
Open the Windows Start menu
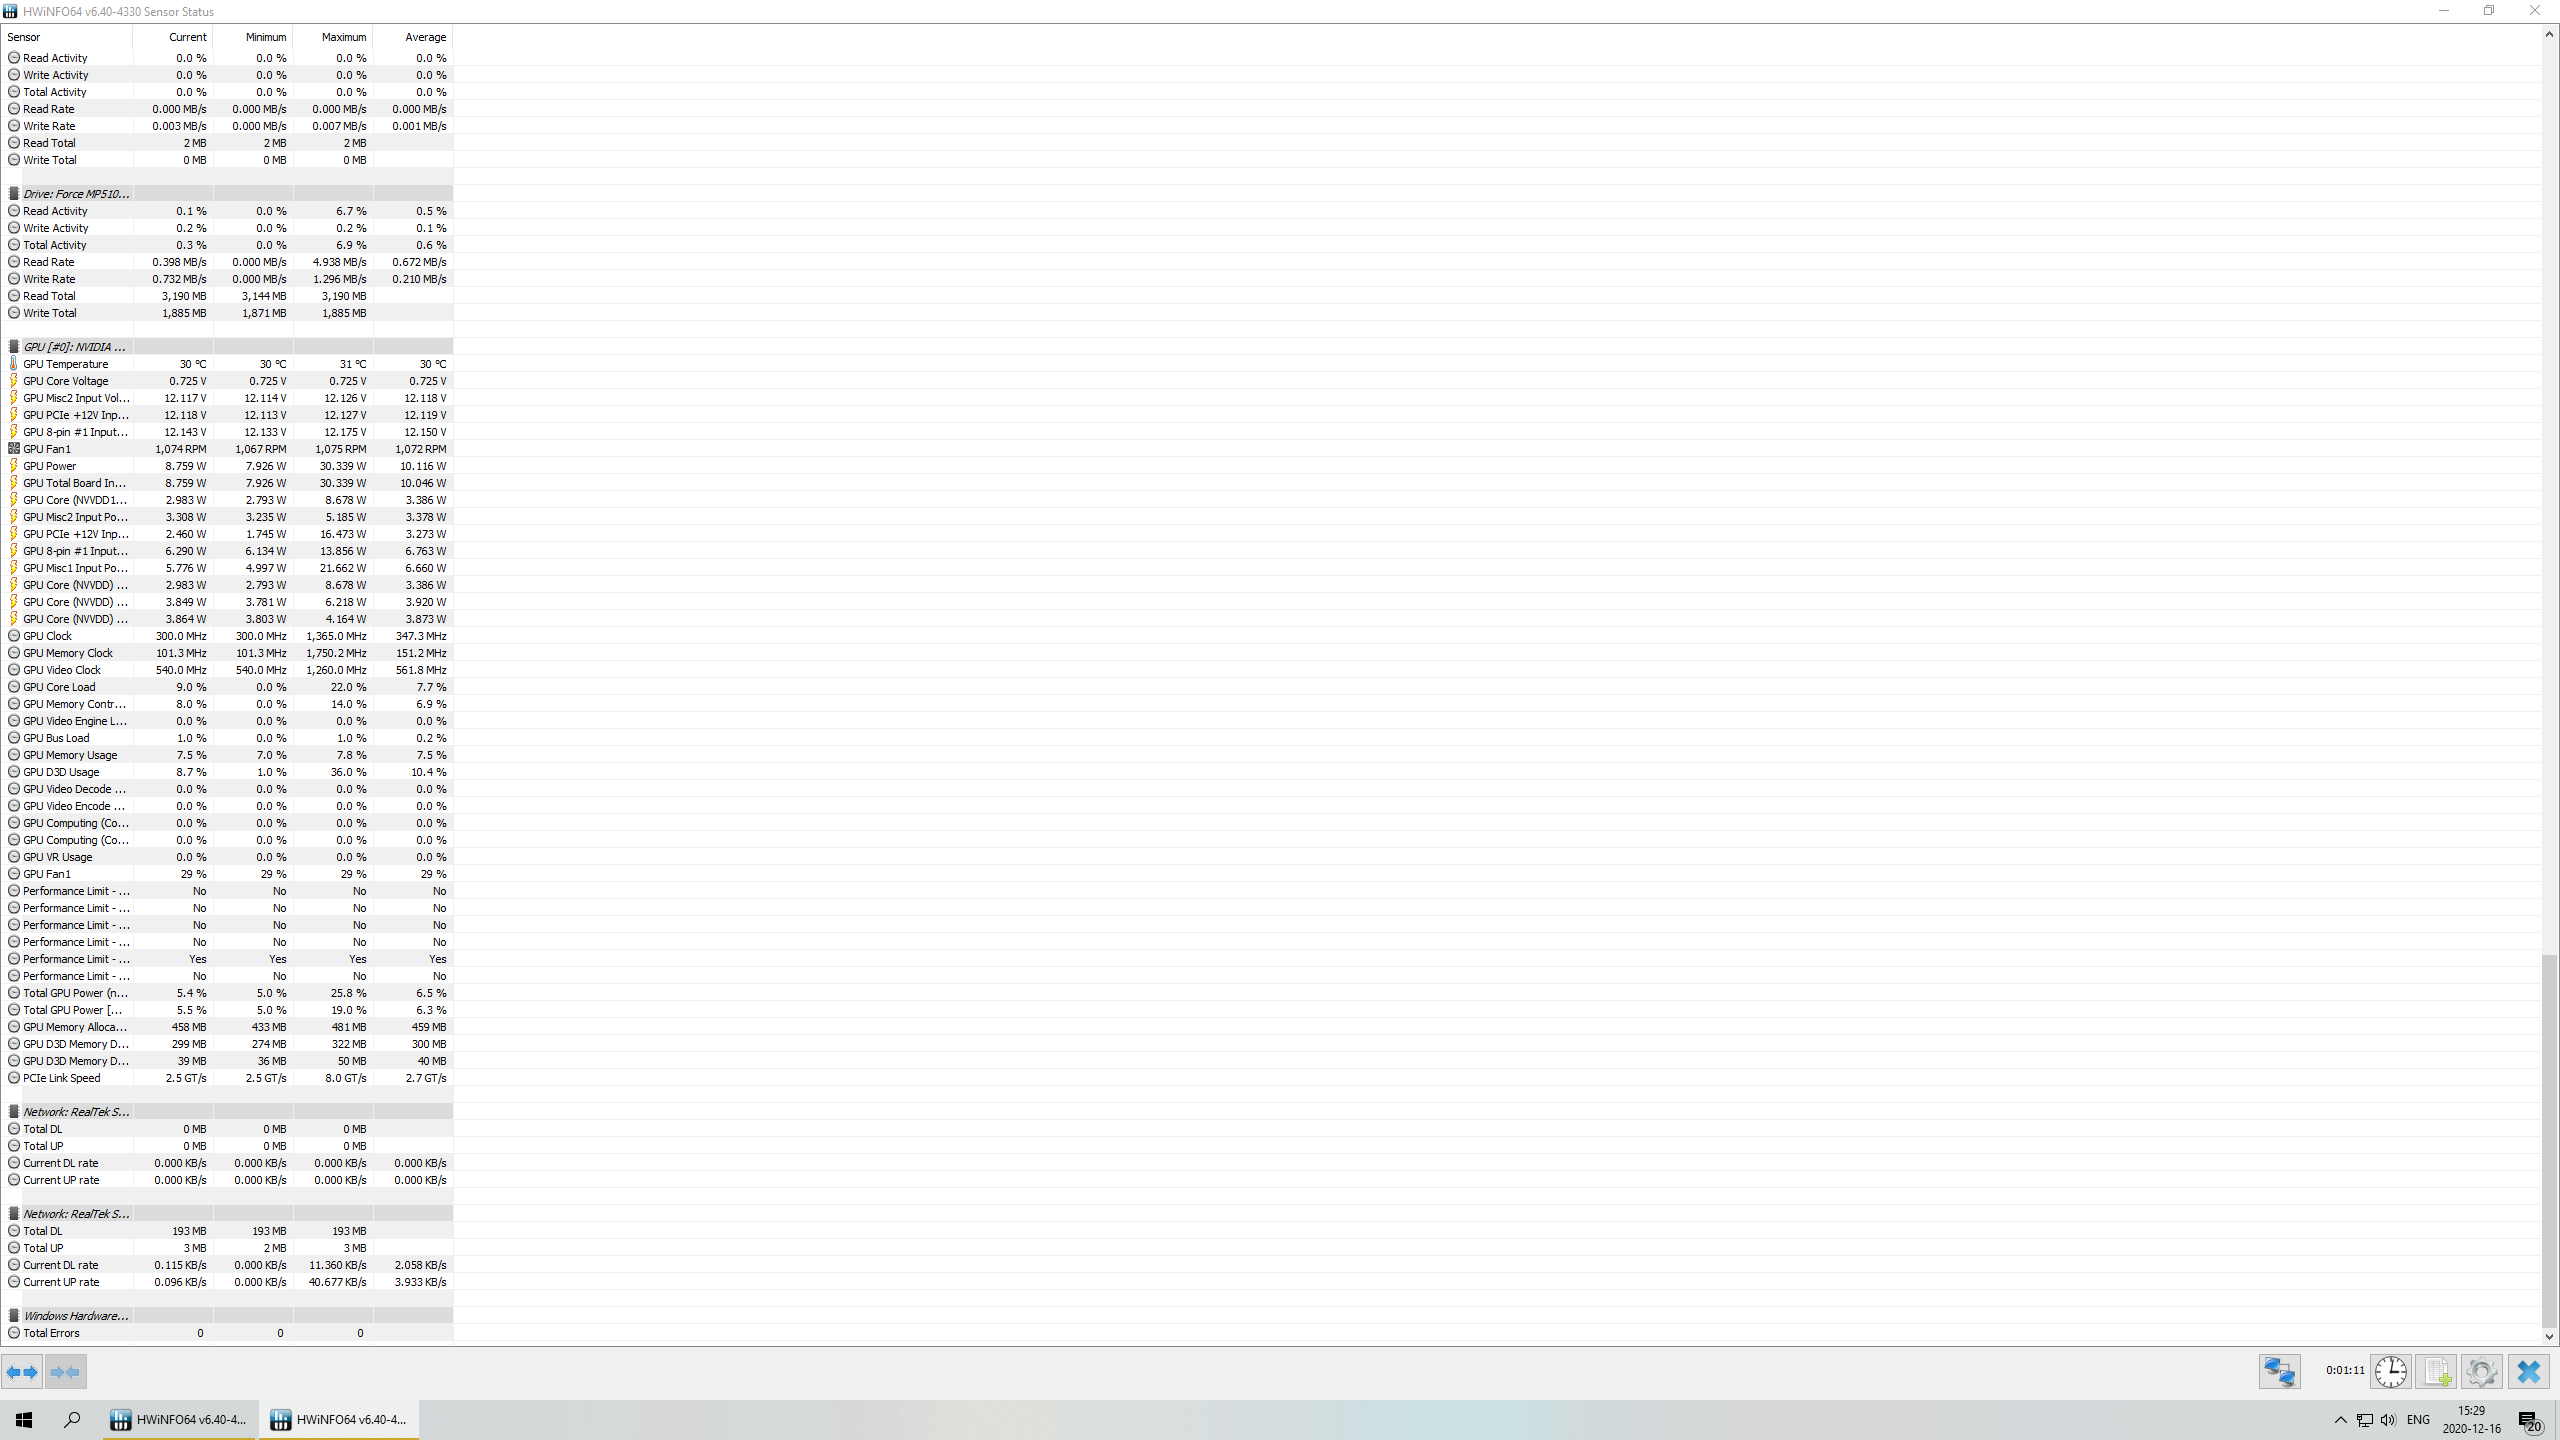click(24, 1420)
